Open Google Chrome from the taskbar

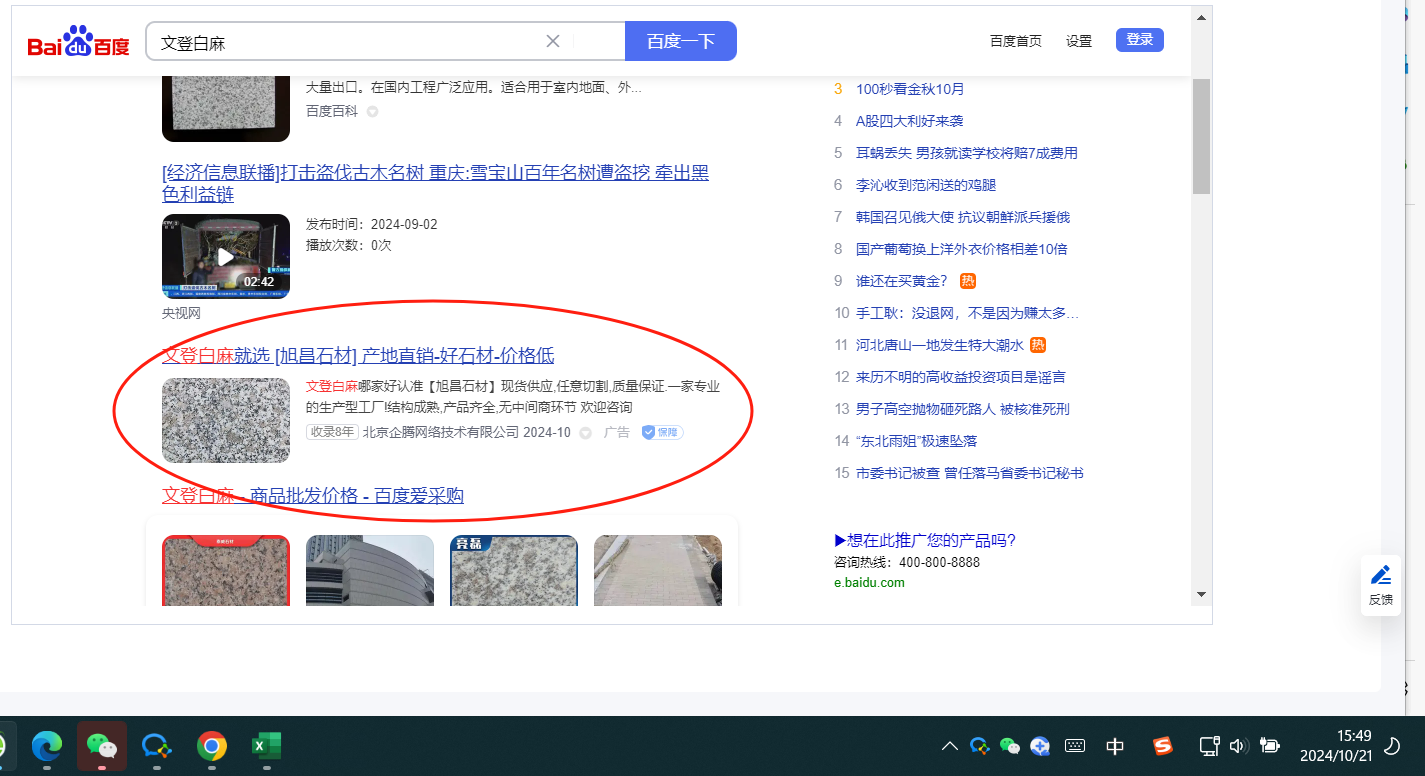pyautogui.click(x=211, y=746)
